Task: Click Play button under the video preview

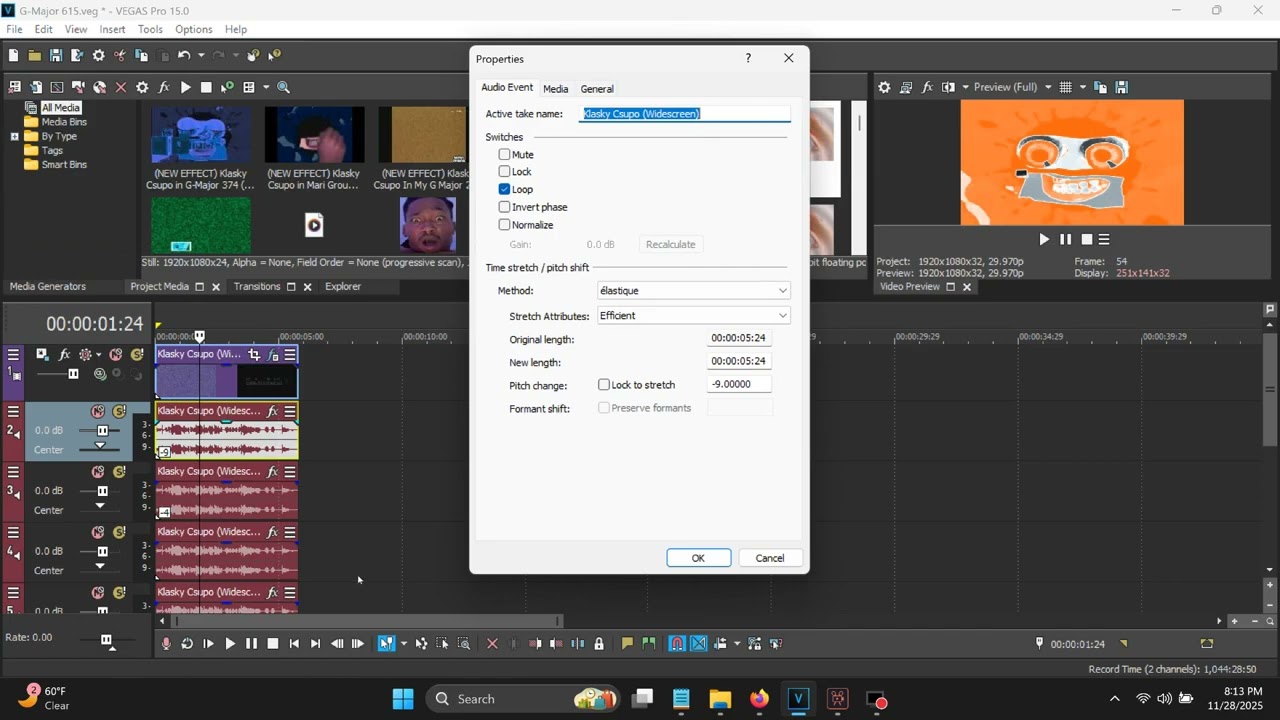Action: click(1044, 239)
